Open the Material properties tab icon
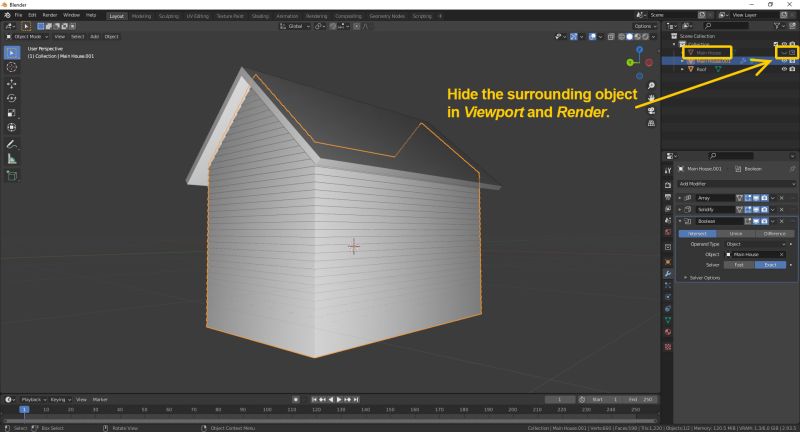Viewport: 800px width, 432px height. (668, 332)
